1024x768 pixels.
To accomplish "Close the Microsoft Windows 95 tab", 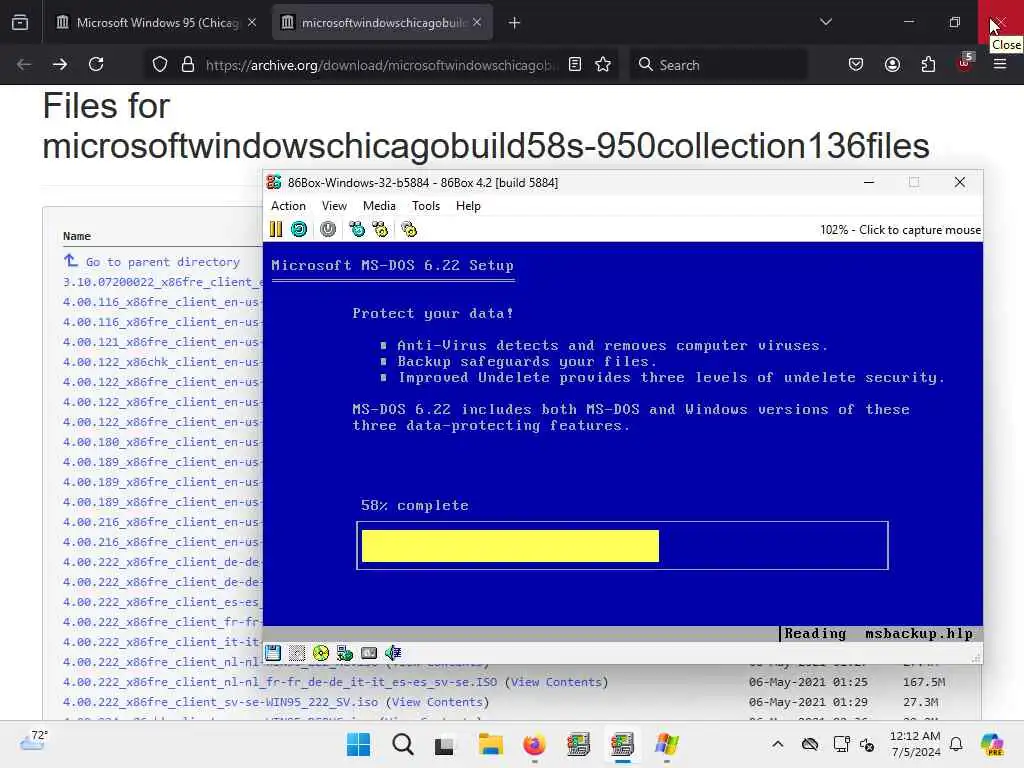I will pyautogui.click(x=252, y=22).
